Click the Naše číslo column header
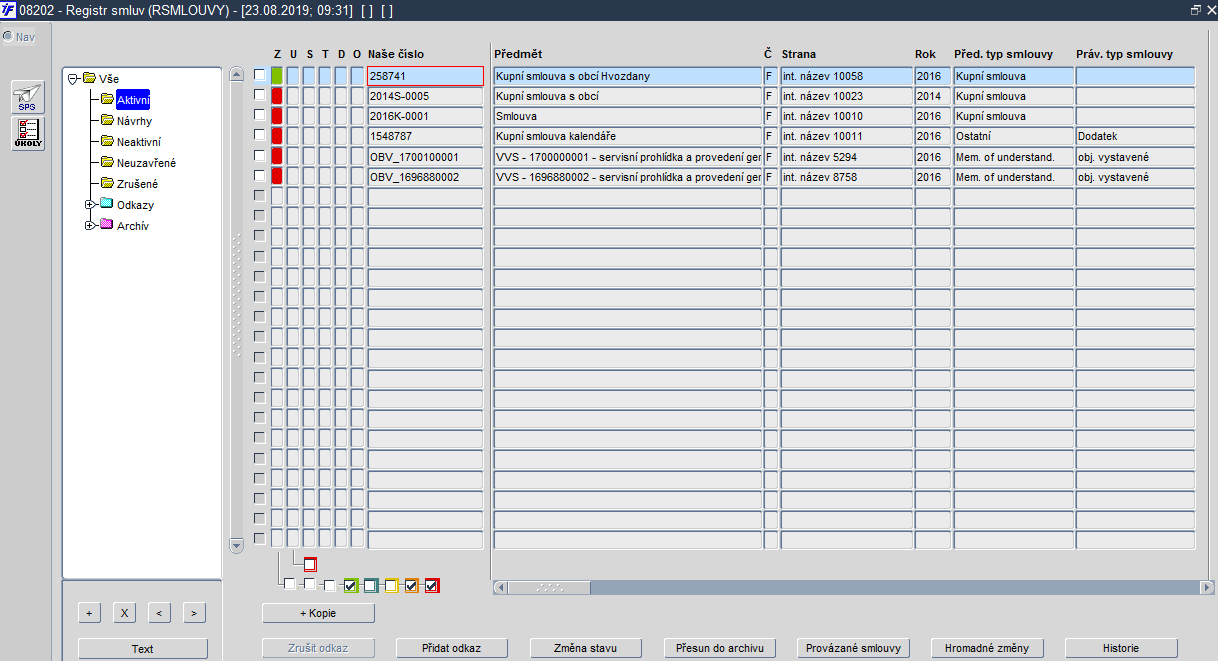1218x661 pixels. point(396,53)
